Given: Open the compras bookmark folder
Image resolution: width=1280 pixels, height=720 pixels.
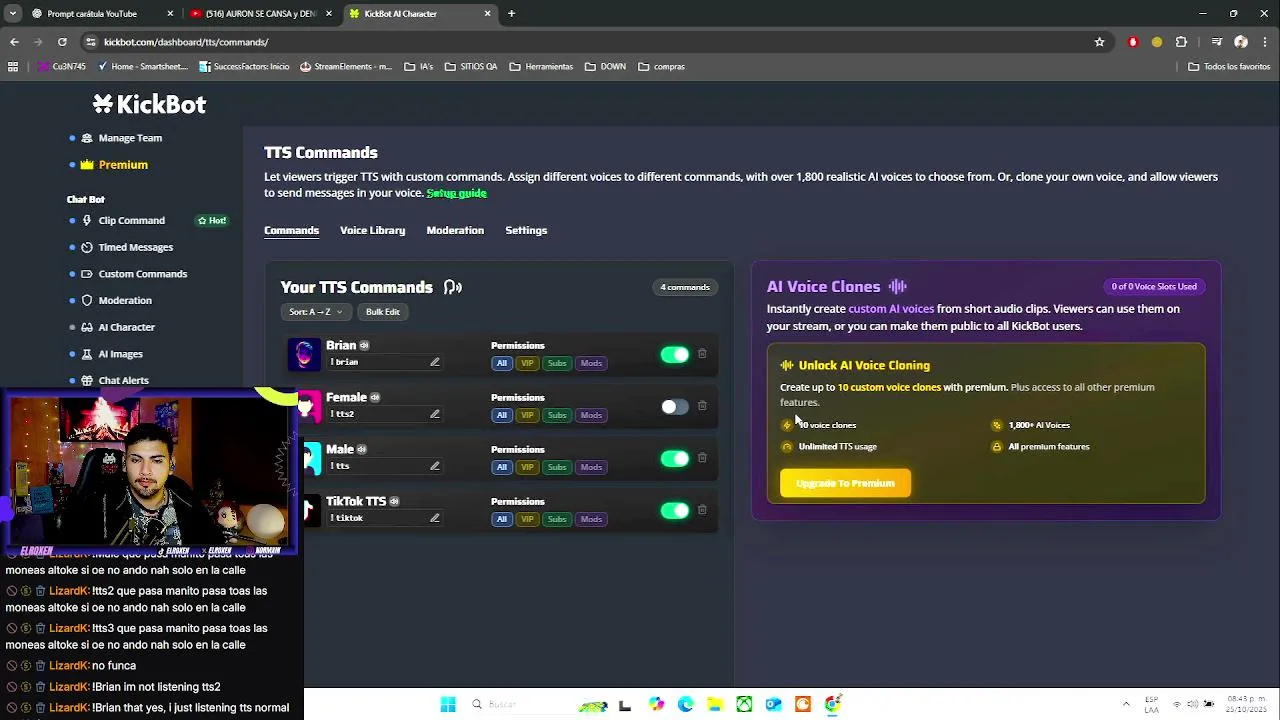Looking at the screenshot, I should coord(661,66).
